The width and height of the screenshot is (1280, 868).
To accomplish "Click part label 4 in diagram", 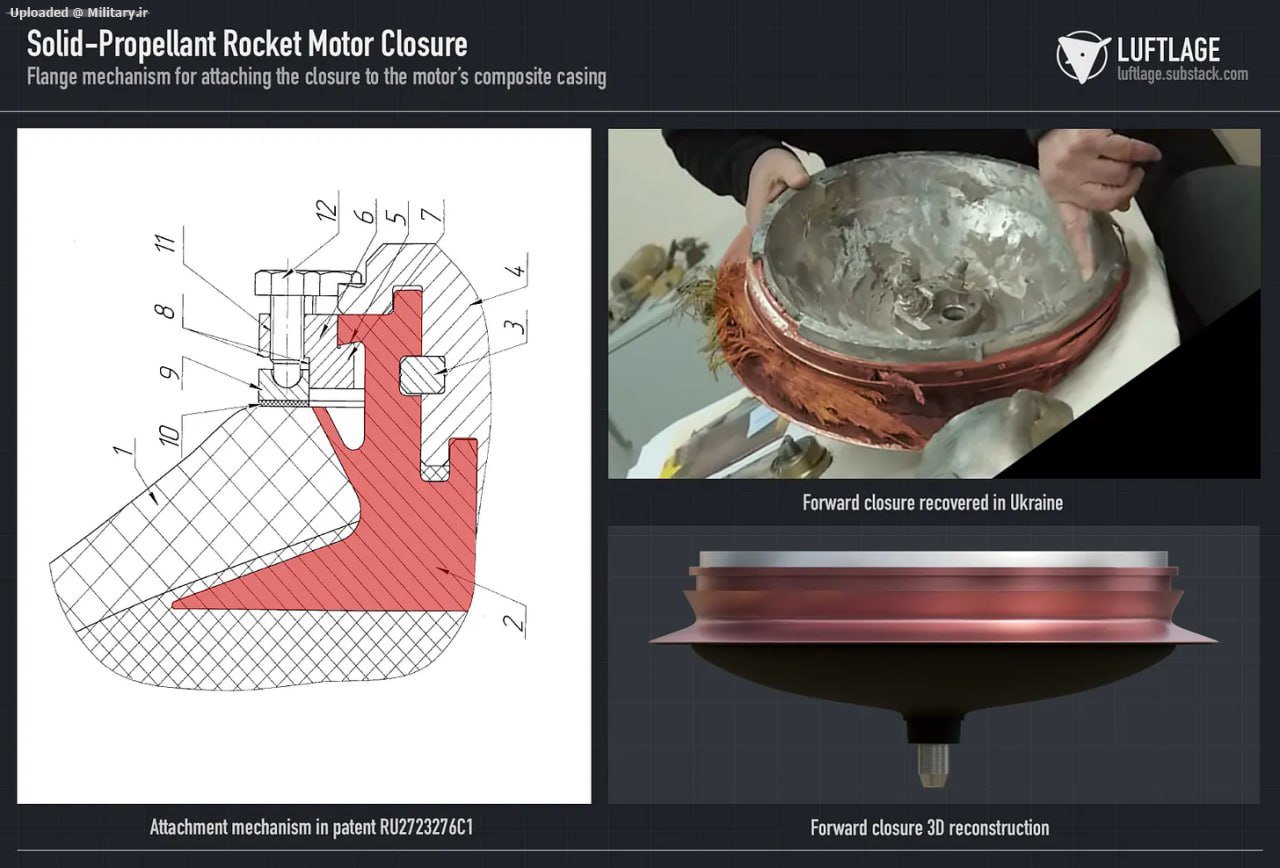I will [x=515, y=270].
